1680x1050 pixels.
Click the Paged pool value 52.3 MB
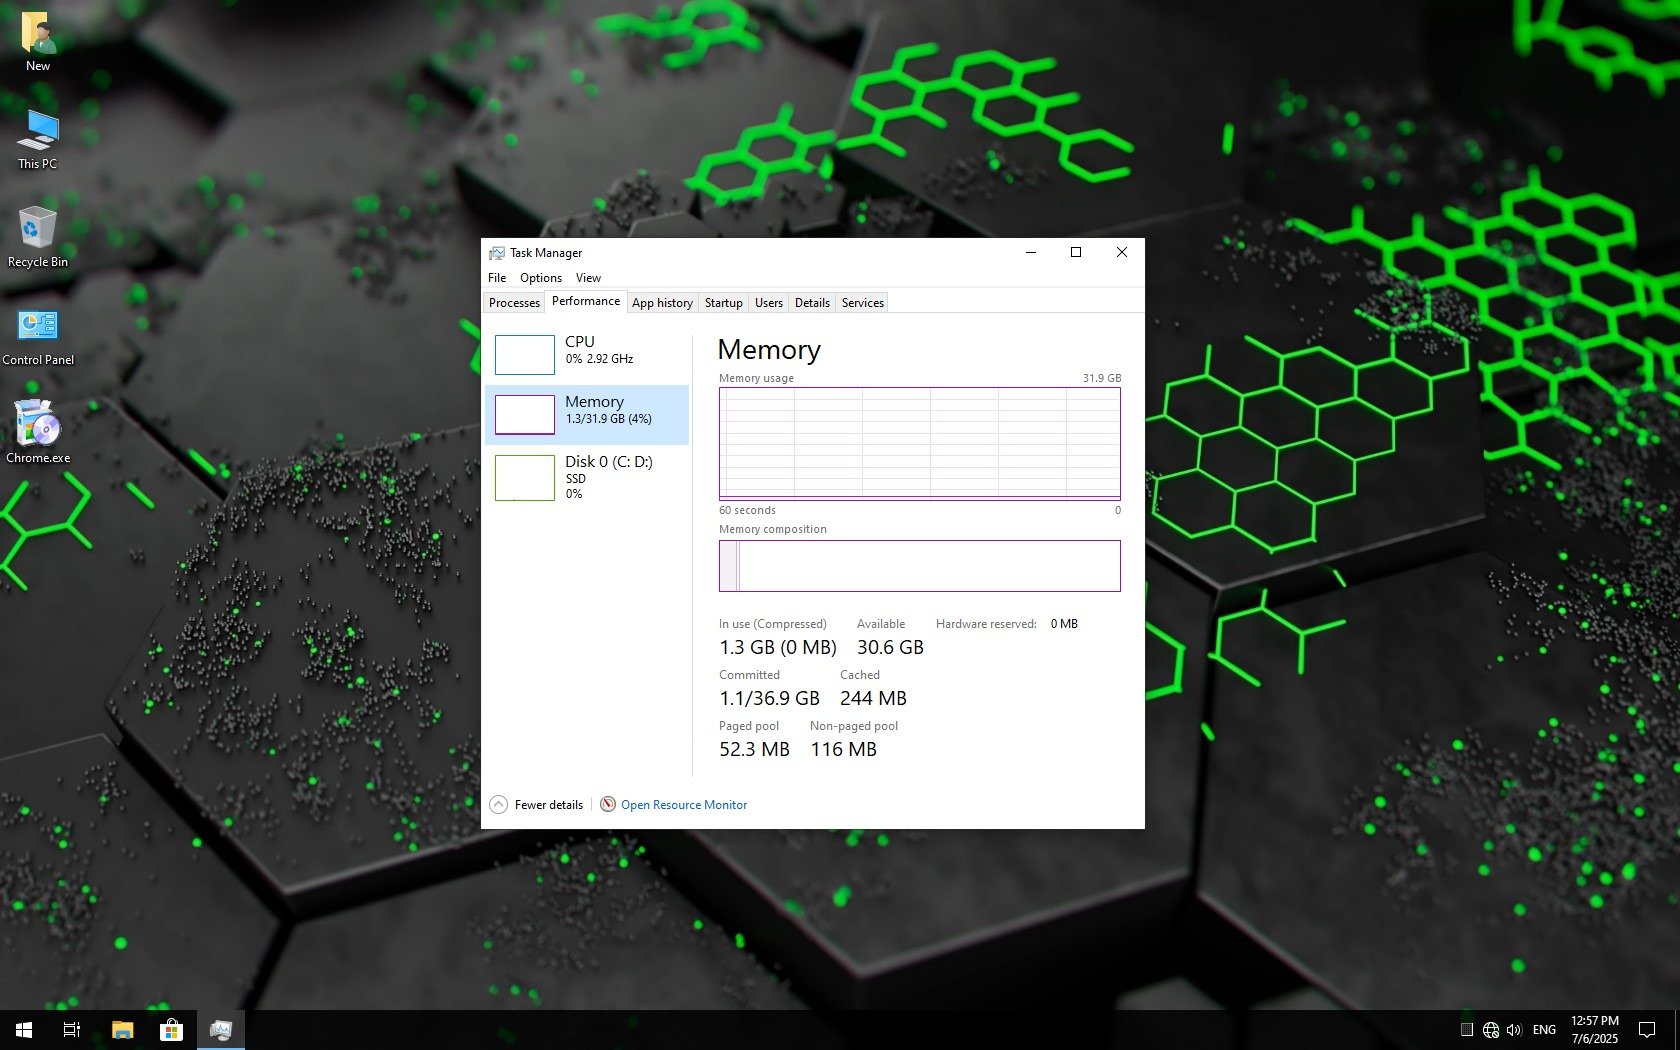coord(754,749)
